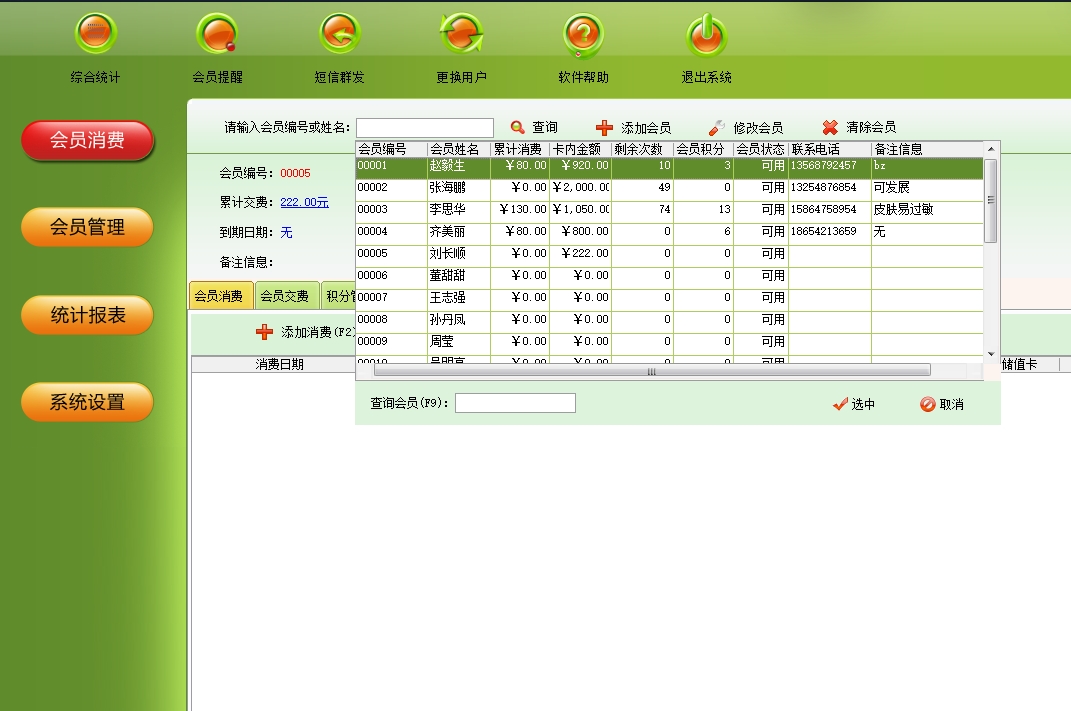Click the 更换用户 switch user icon
Viewport: 1071px width, 711px height.
pyautogui.click(x=461, y=35)
